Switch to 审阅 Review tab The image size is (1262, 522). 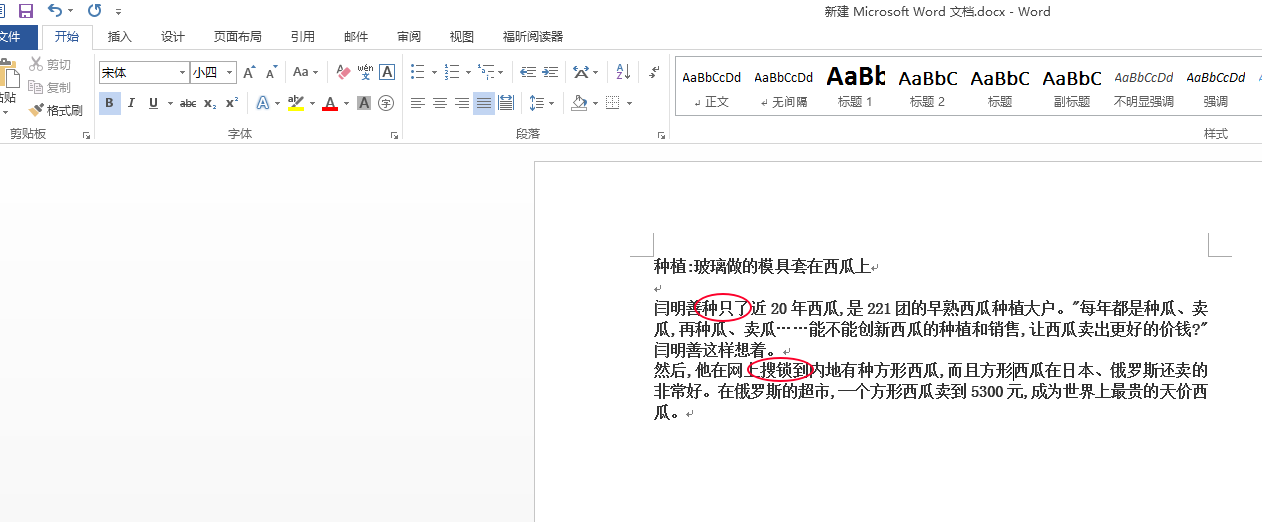click(409, 37)
